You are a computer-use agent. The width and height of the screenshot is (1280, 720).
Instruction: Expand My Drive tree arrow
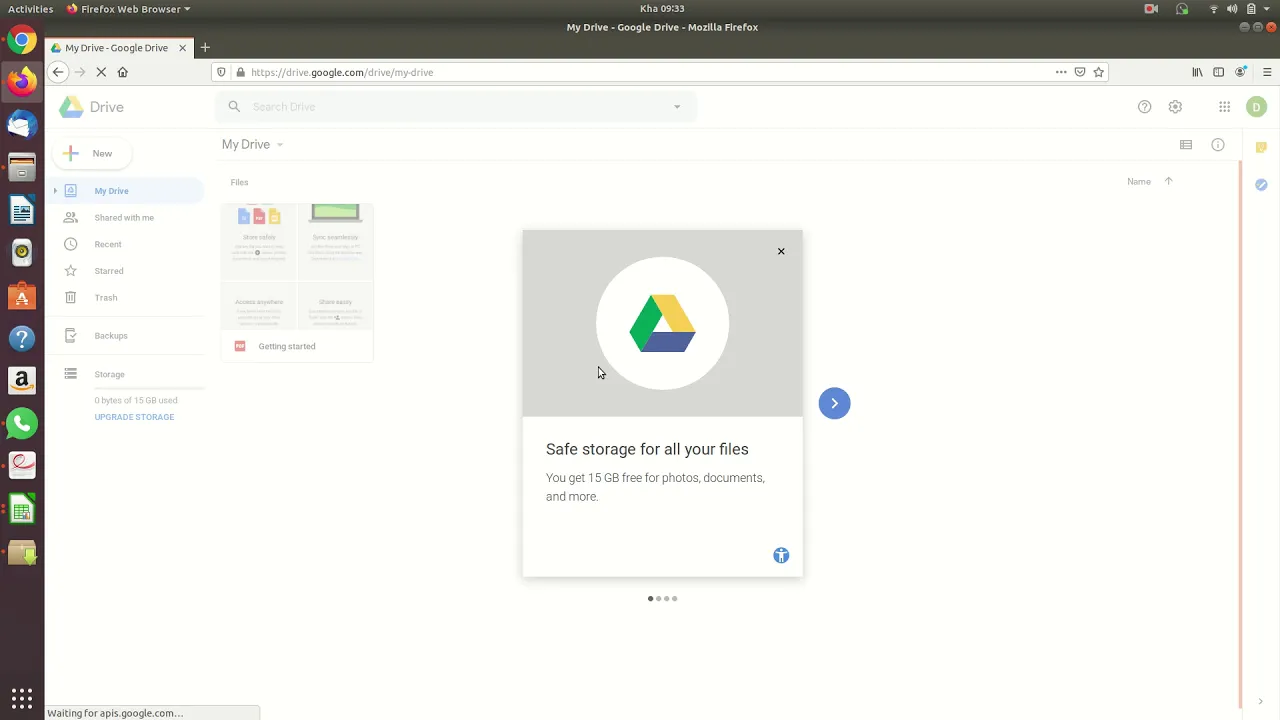(x=56, y=191)
